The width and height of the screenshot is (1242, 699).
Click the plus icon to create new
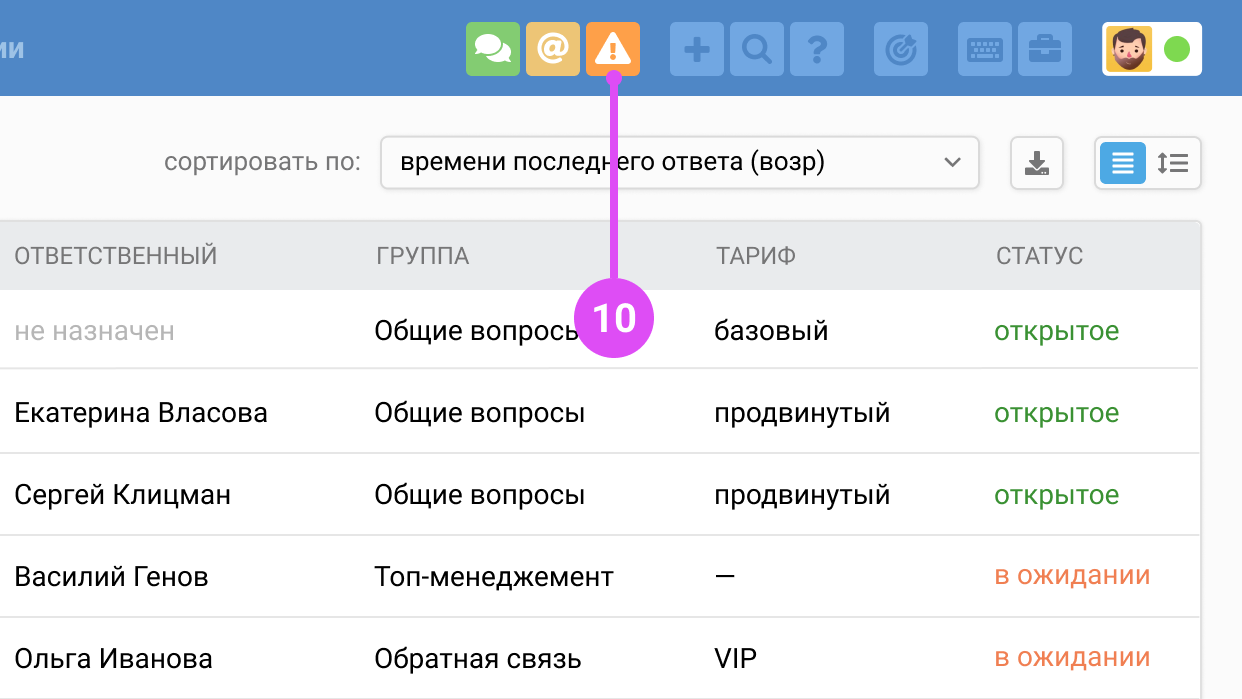pos(696,49)
